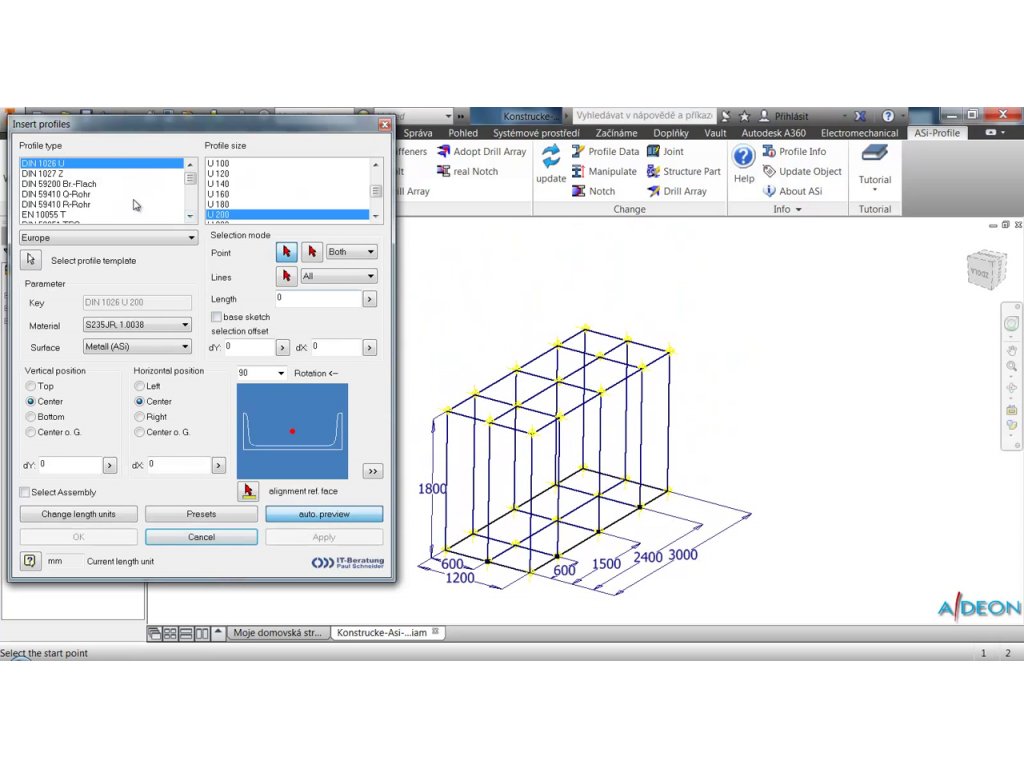Image resolution: width=1024 pixels, height=768 pixels.
Task: Select U 160 profile size
Action: [287, 194]
